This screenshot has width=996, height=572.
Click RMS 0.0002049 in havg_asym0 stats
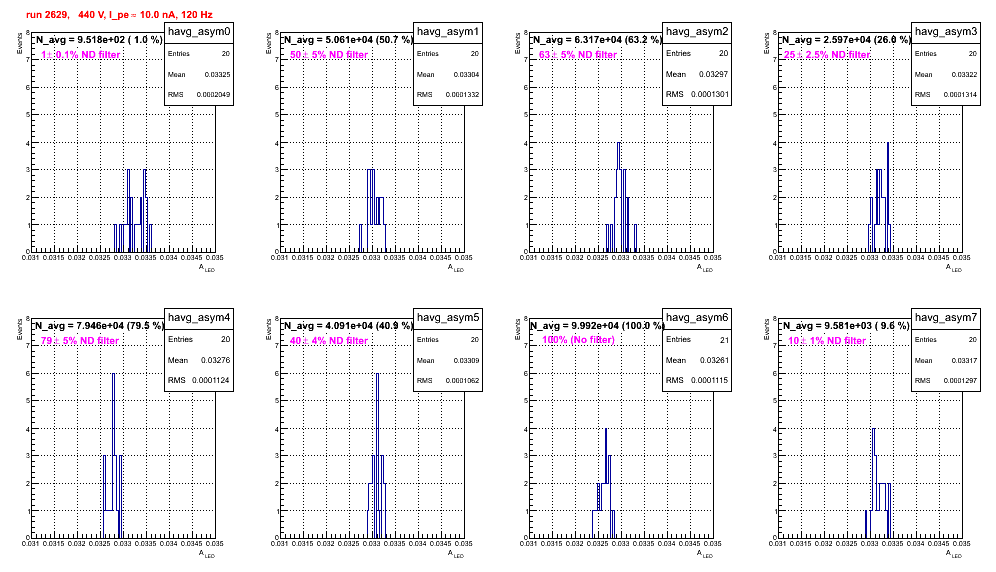(199, 94)
